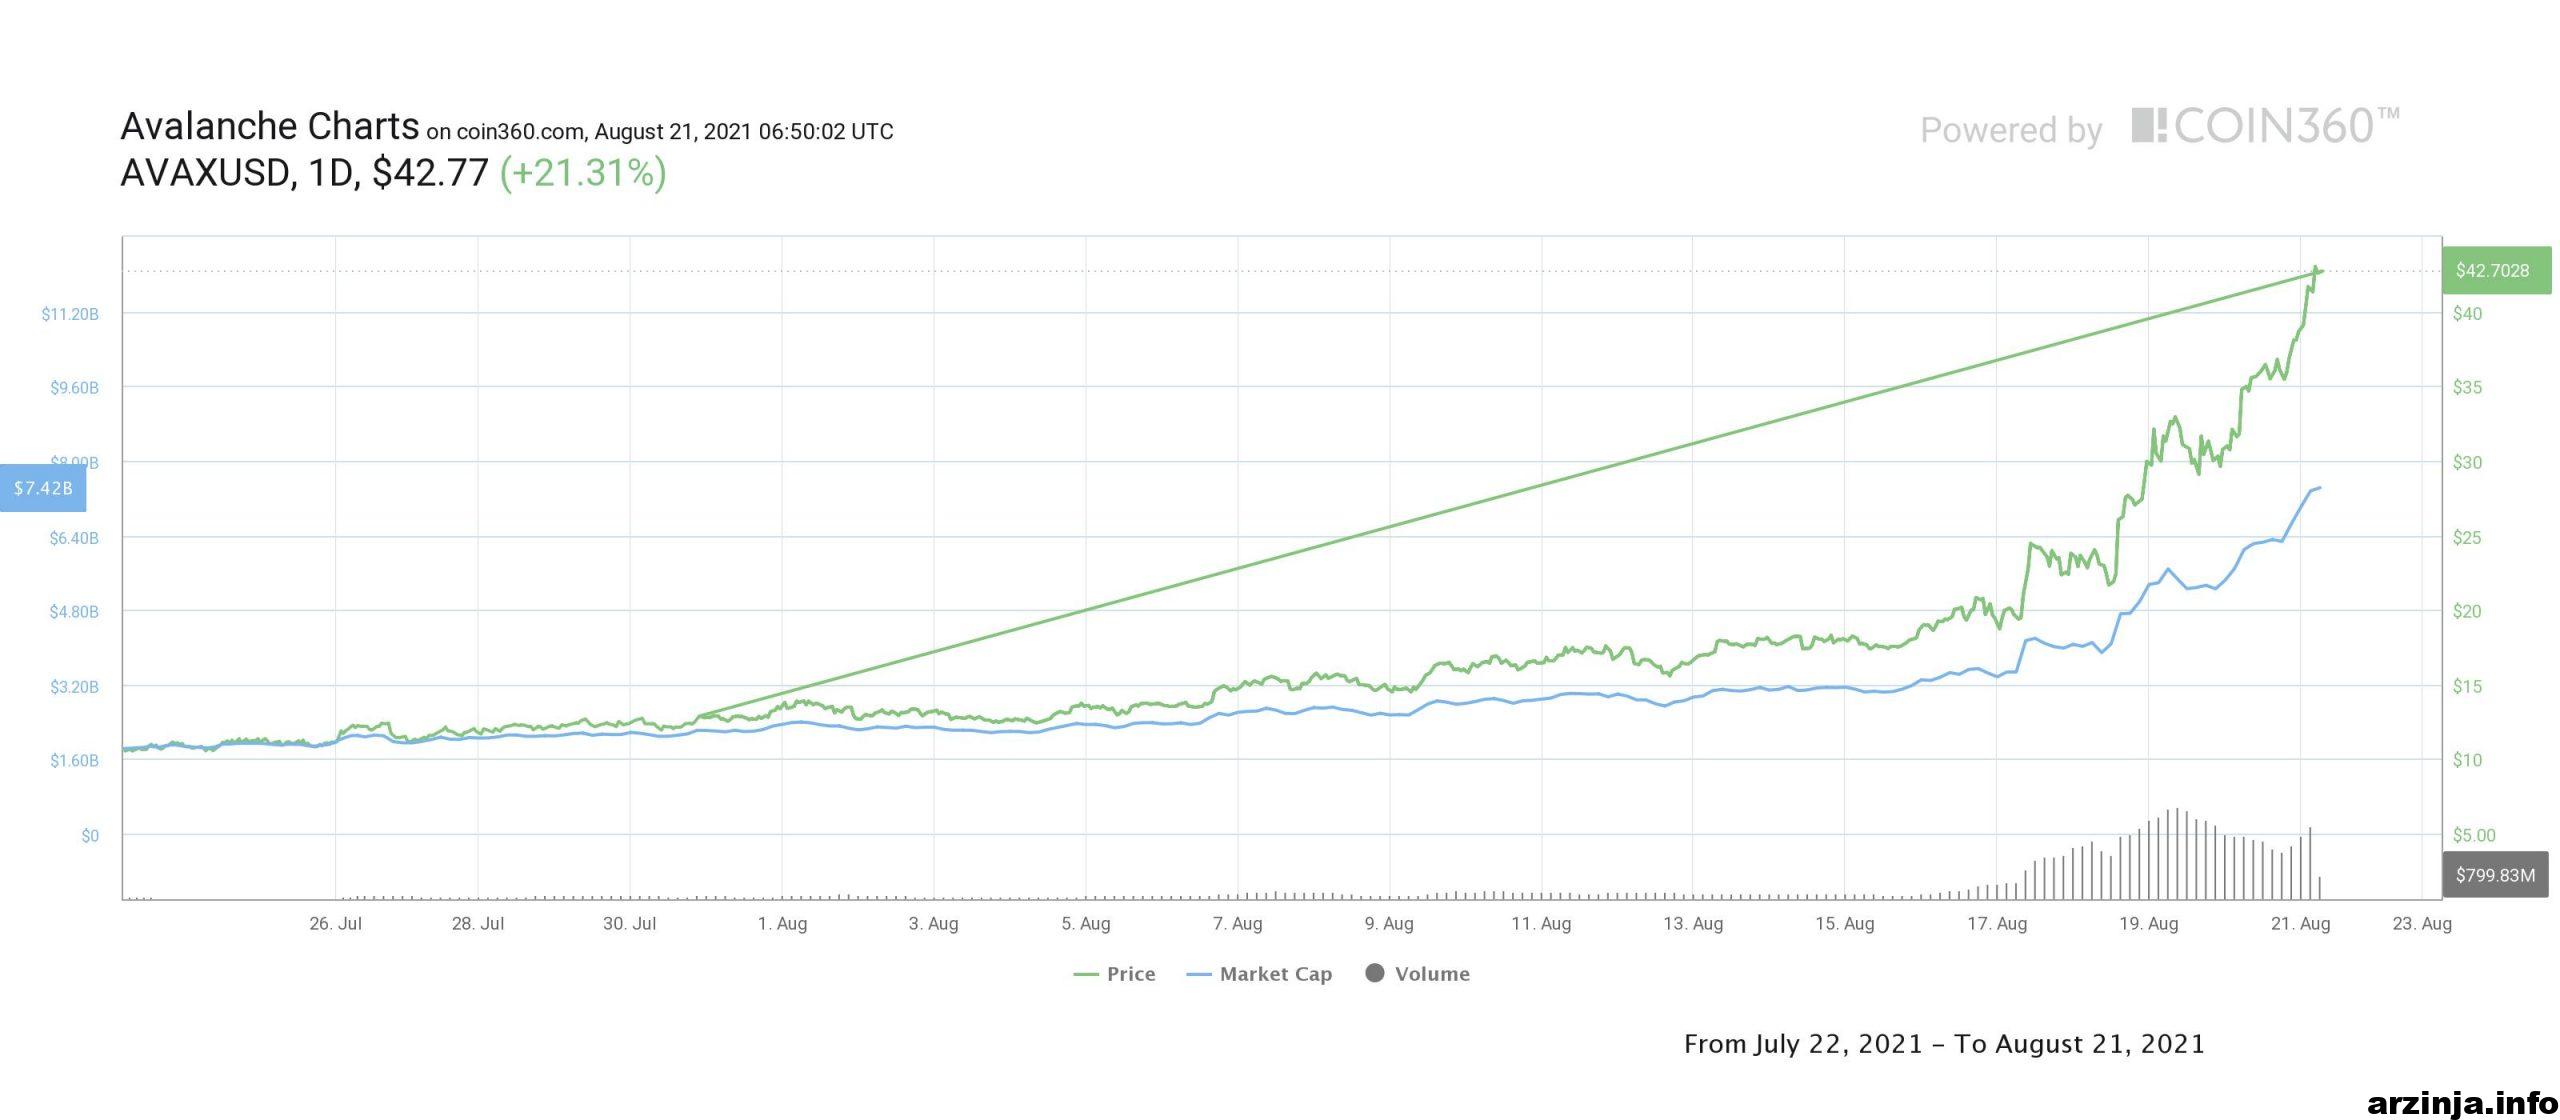
Task: Click the 13. Aug date label
Action: click(1693, 924)
